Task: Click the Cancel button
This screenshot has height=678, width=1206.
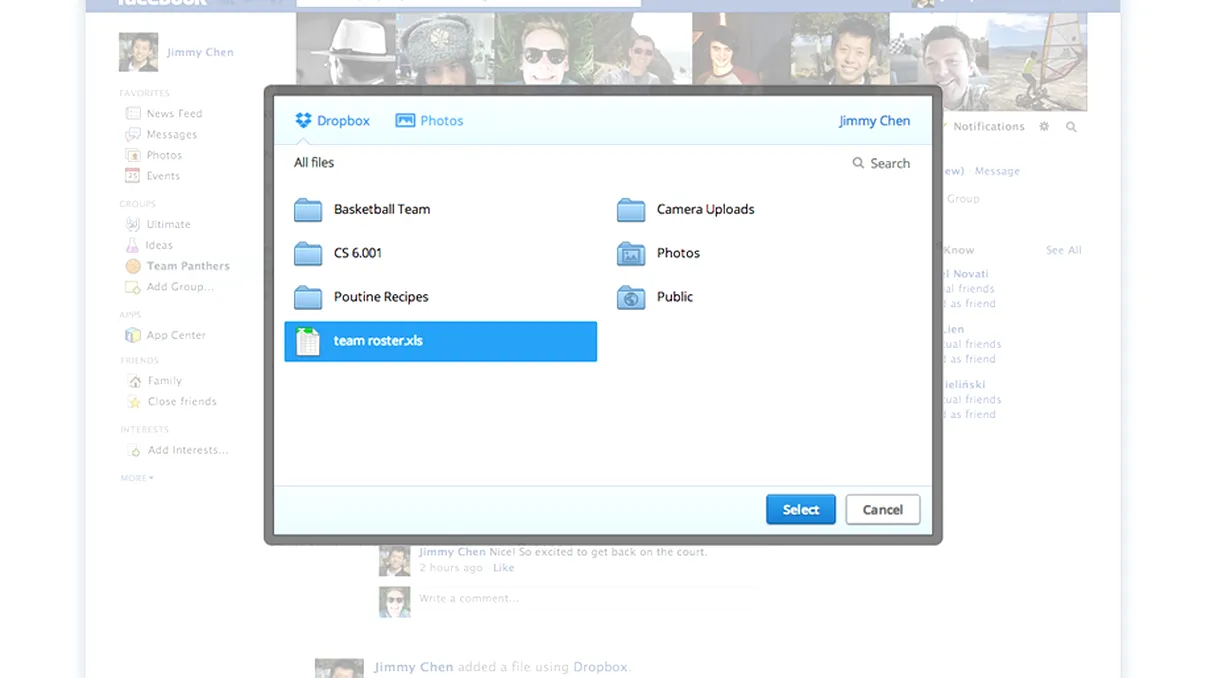Action: [883, 510]
